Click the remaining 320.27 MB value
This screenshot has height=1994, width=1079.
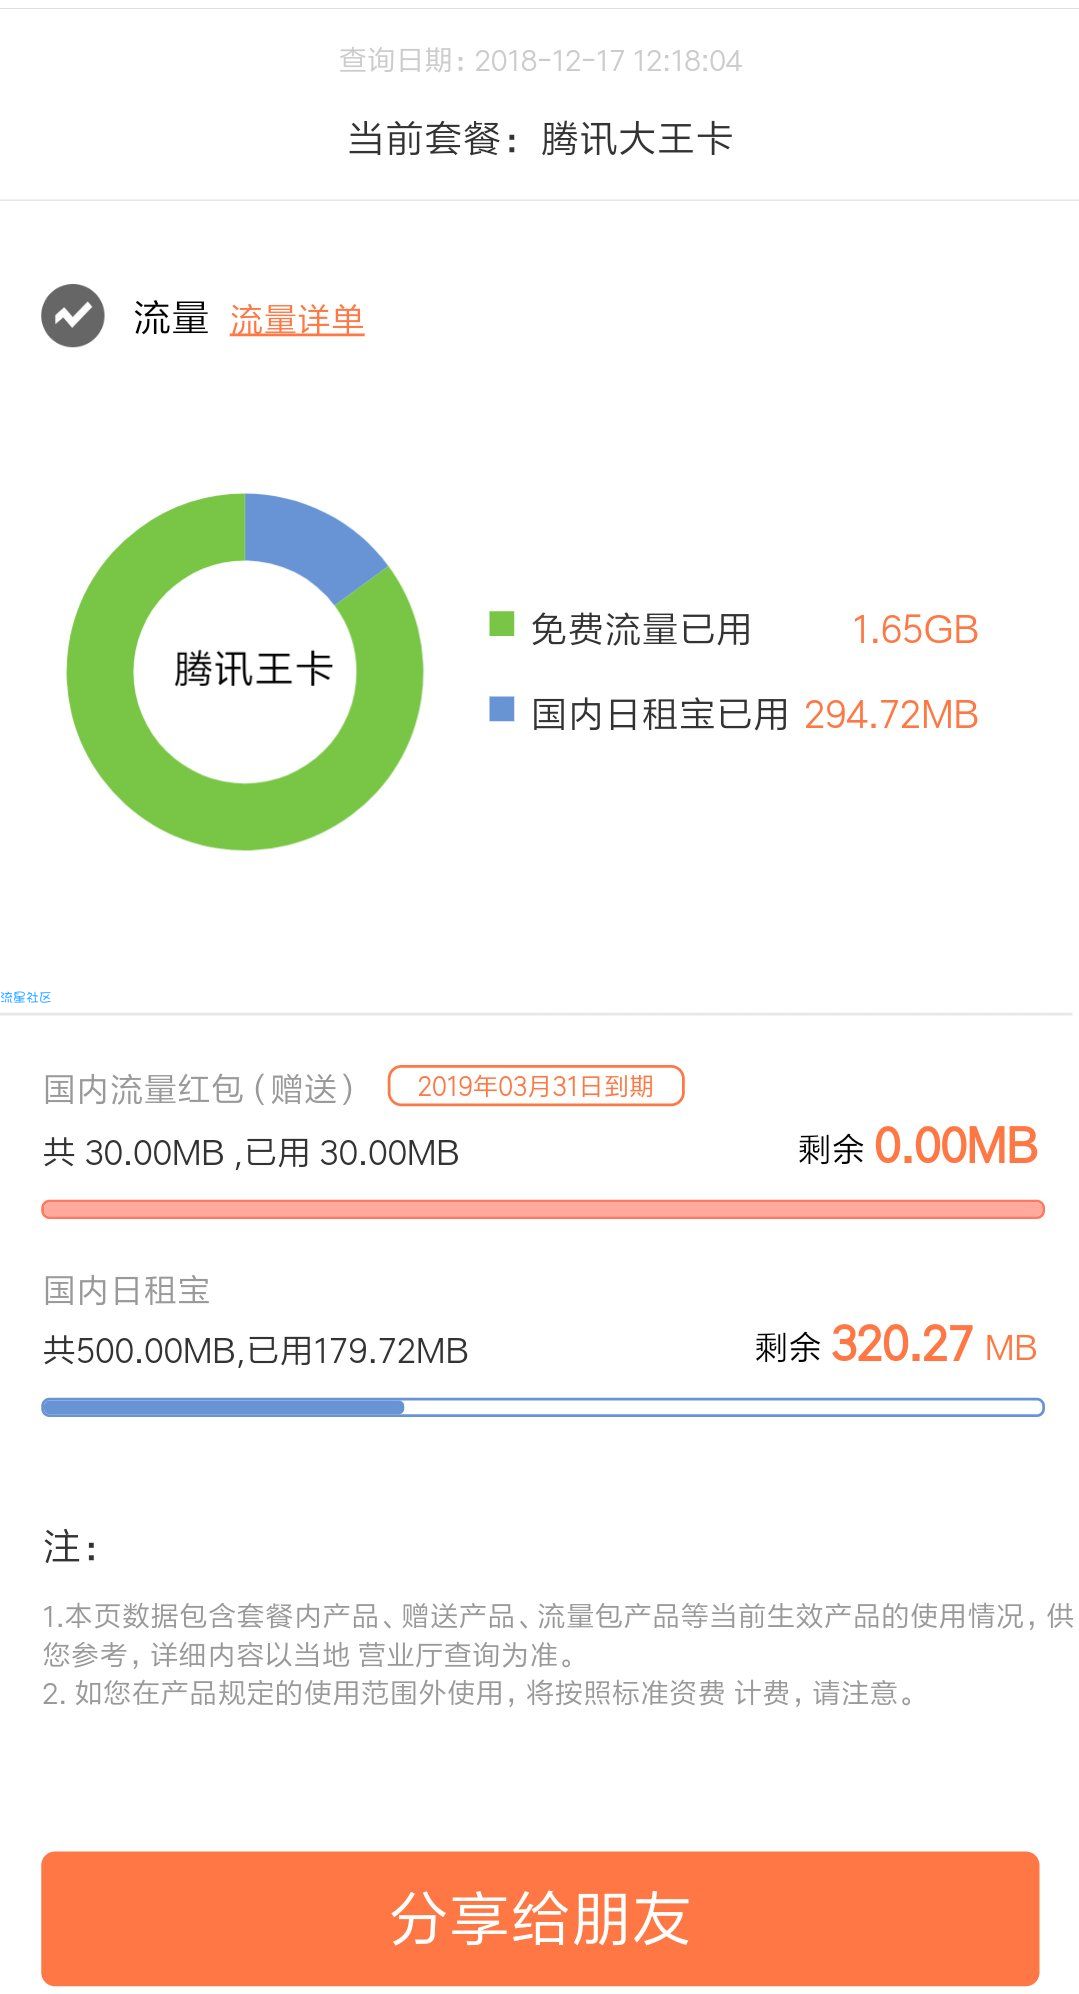[933, 1345]
